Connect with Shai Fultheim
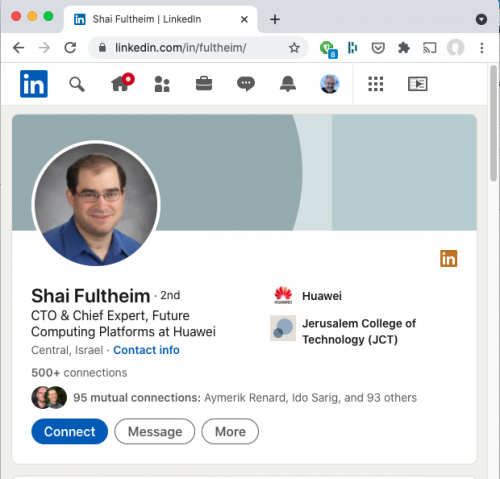Screen dimensions: 500x479 [70, 431]
